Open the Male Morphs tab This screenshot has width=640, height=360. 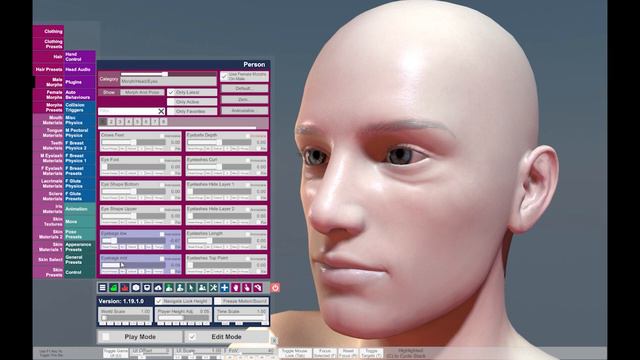[48, 82]
